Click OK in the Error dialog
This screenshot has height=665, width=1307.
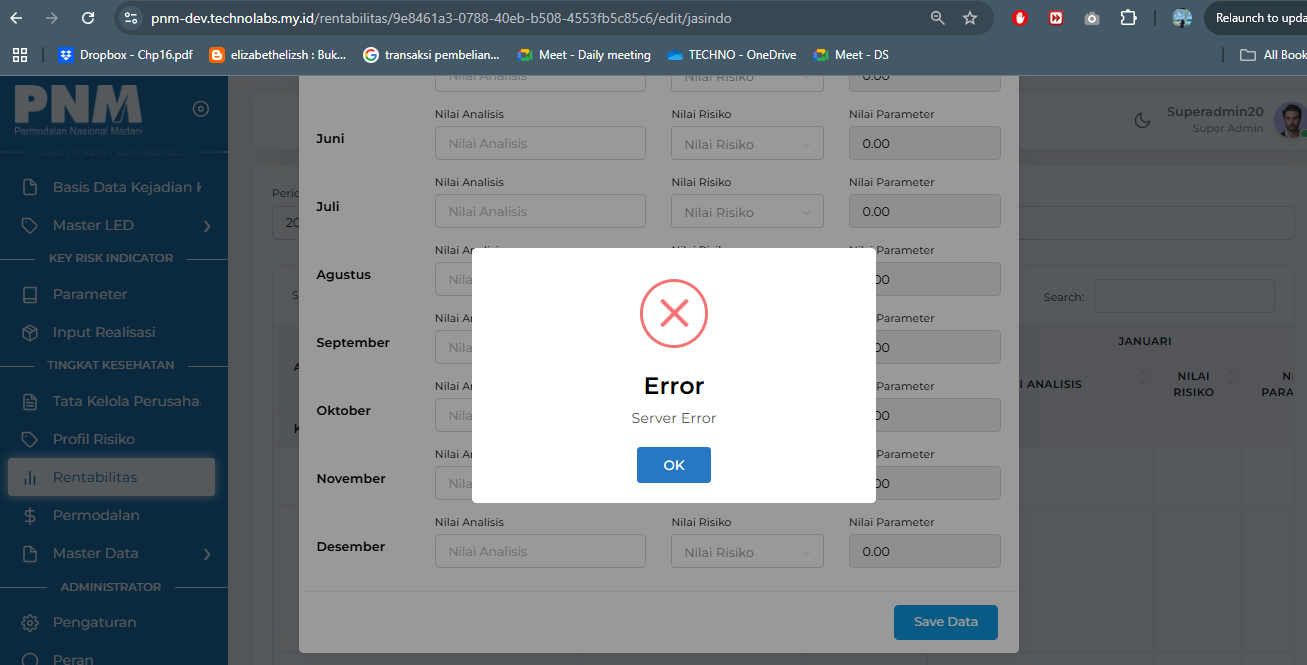click(x=674, y=465)
